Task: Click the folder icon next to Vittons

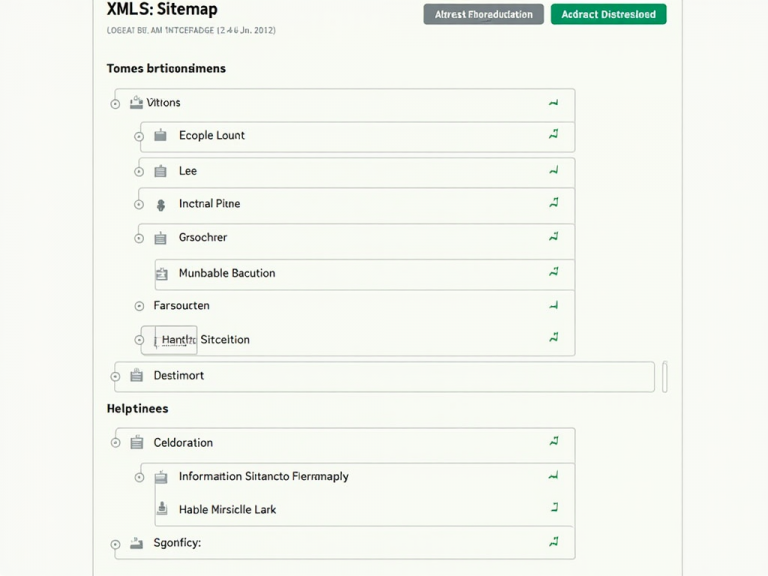Action: (136, 102)
